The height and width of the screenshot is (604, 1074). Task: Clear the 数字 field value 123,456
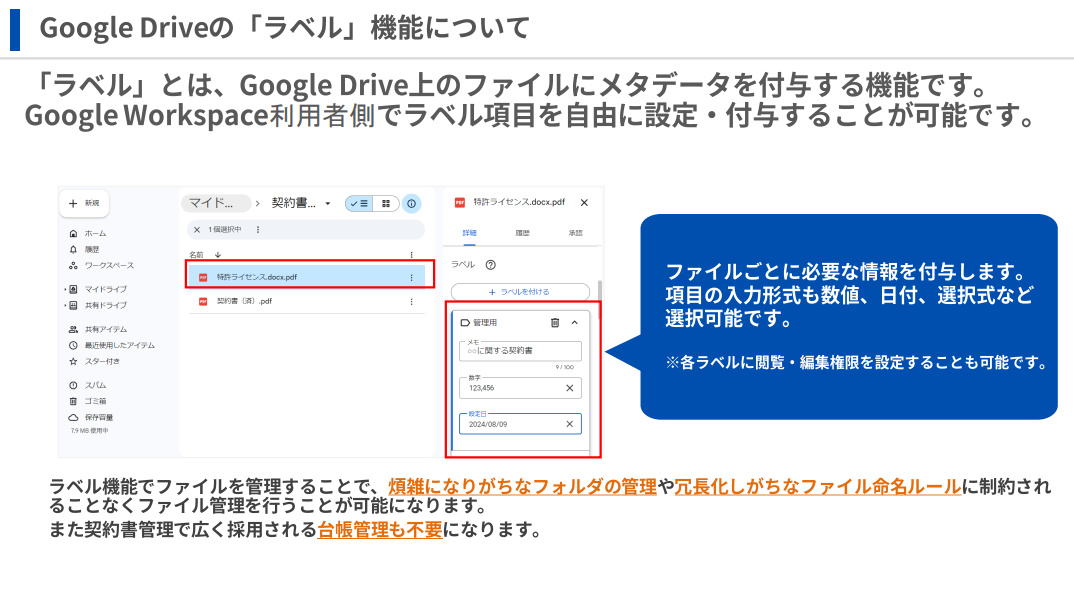pos(569,388)
